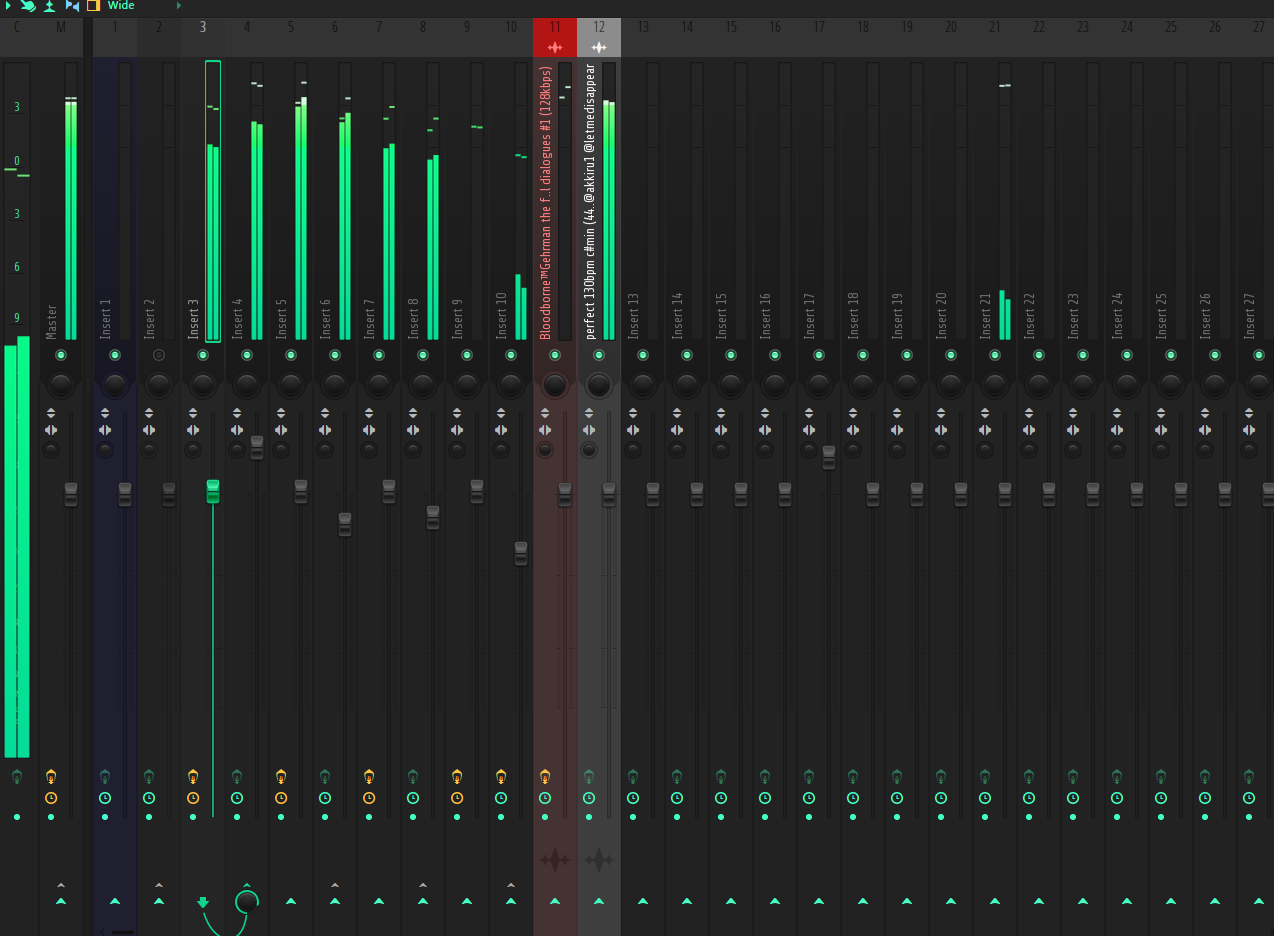This screenshot has height=936, width=1274.
Task: Mute Insert 8 via its green LED
Action: coord(423,355)
